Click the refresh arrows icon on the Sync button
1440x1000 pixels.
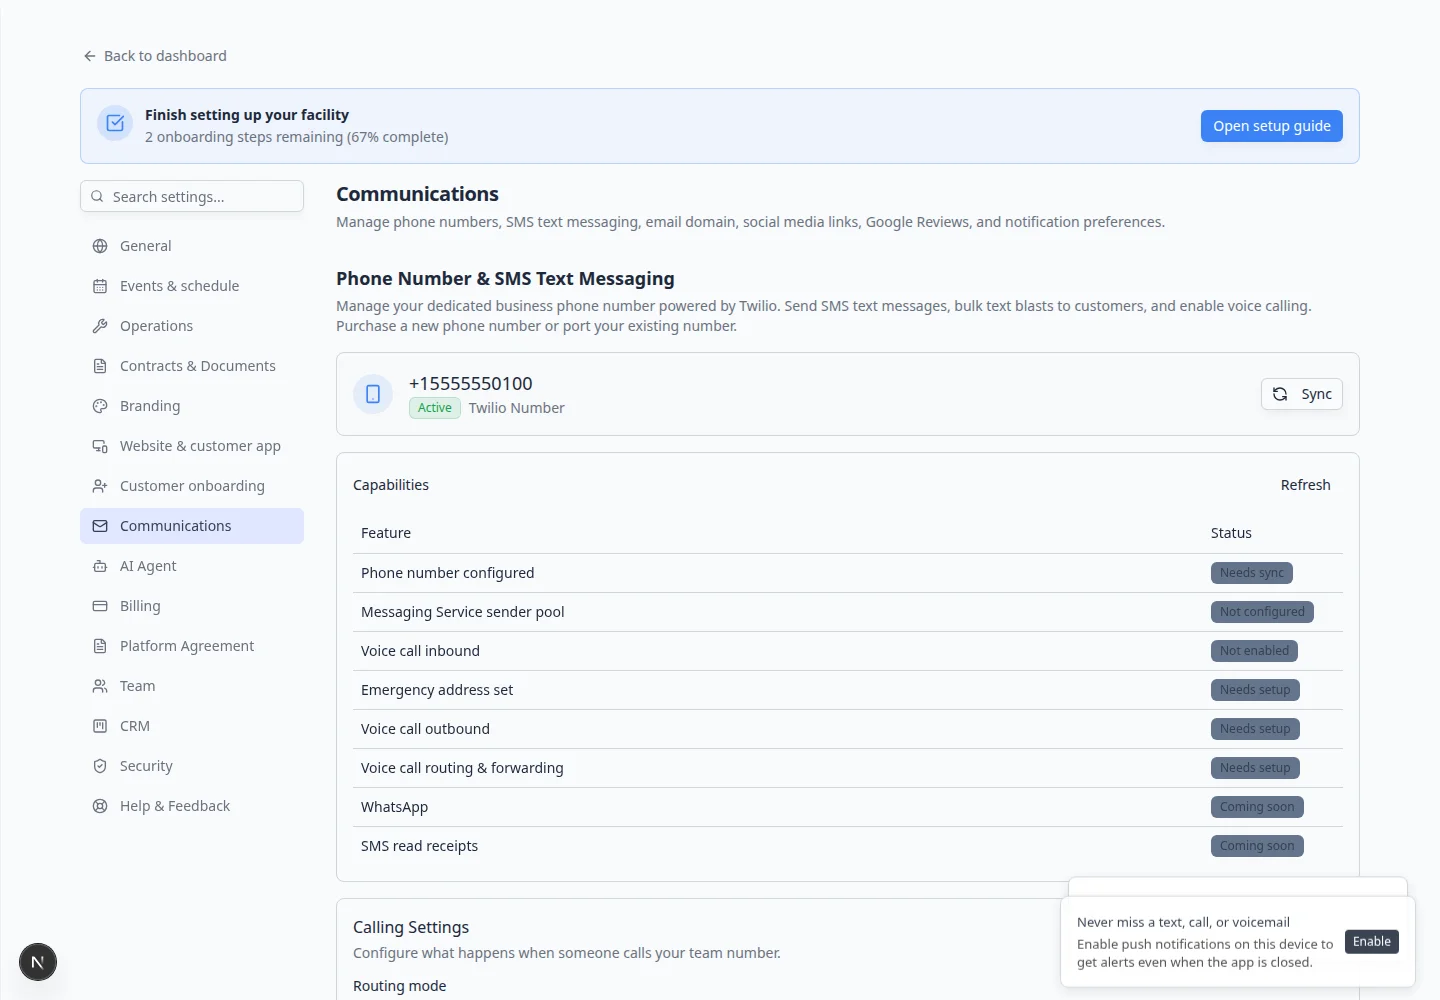[1280, 394]
